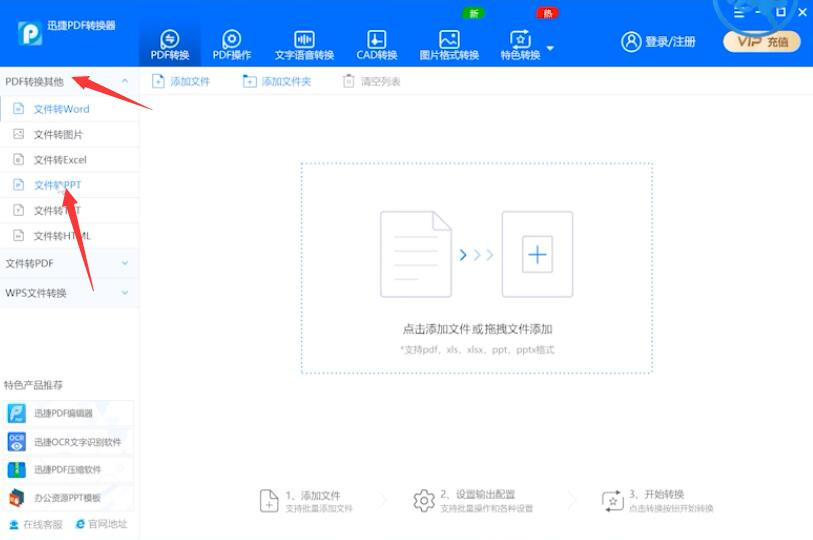Select 文件转Excel in sidebar

(69, 160)
